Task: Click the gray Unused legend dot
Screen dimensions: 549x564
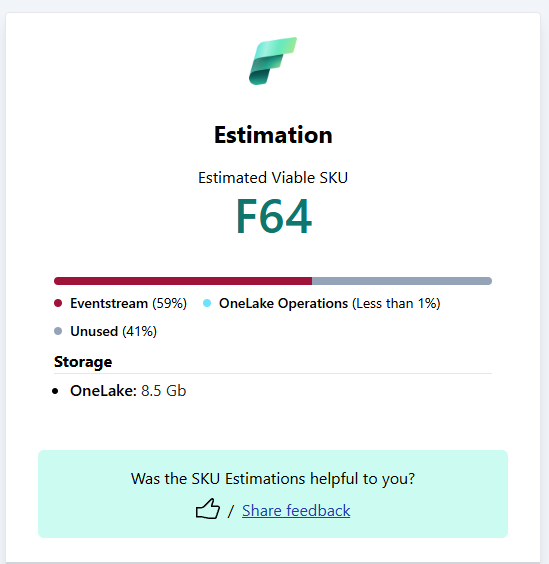Action: pyautogui.click(x=58, y=331)
